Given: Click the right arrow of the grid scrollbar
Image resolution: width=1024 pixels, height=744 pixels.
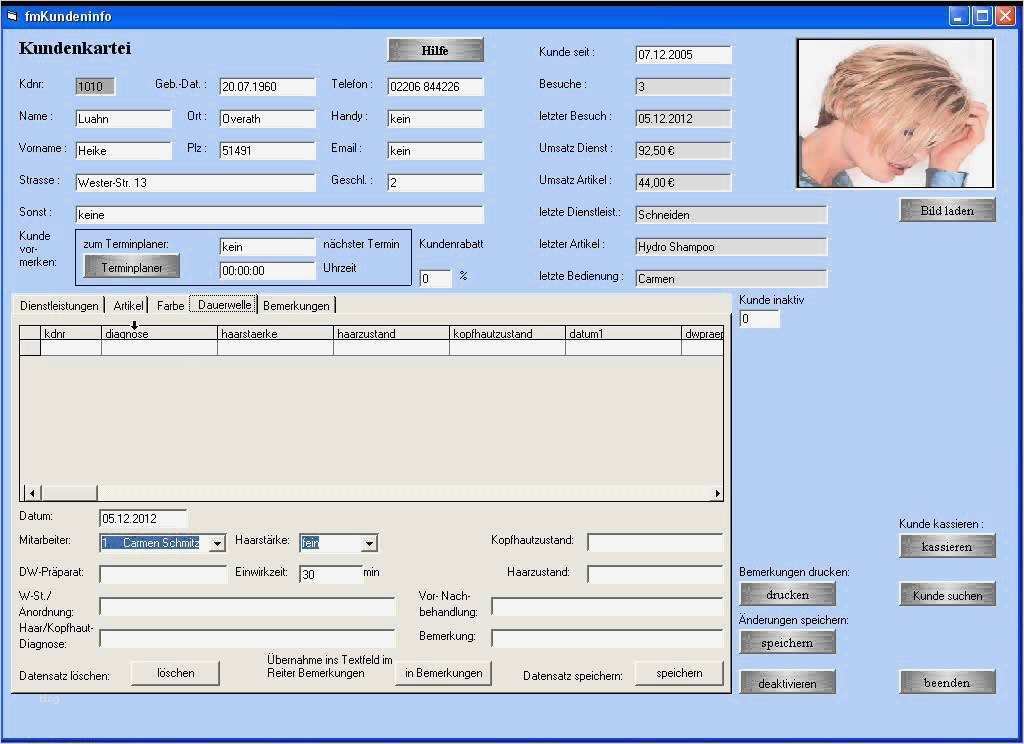Looking at the screenshot, I should click(x=717, y=492).
